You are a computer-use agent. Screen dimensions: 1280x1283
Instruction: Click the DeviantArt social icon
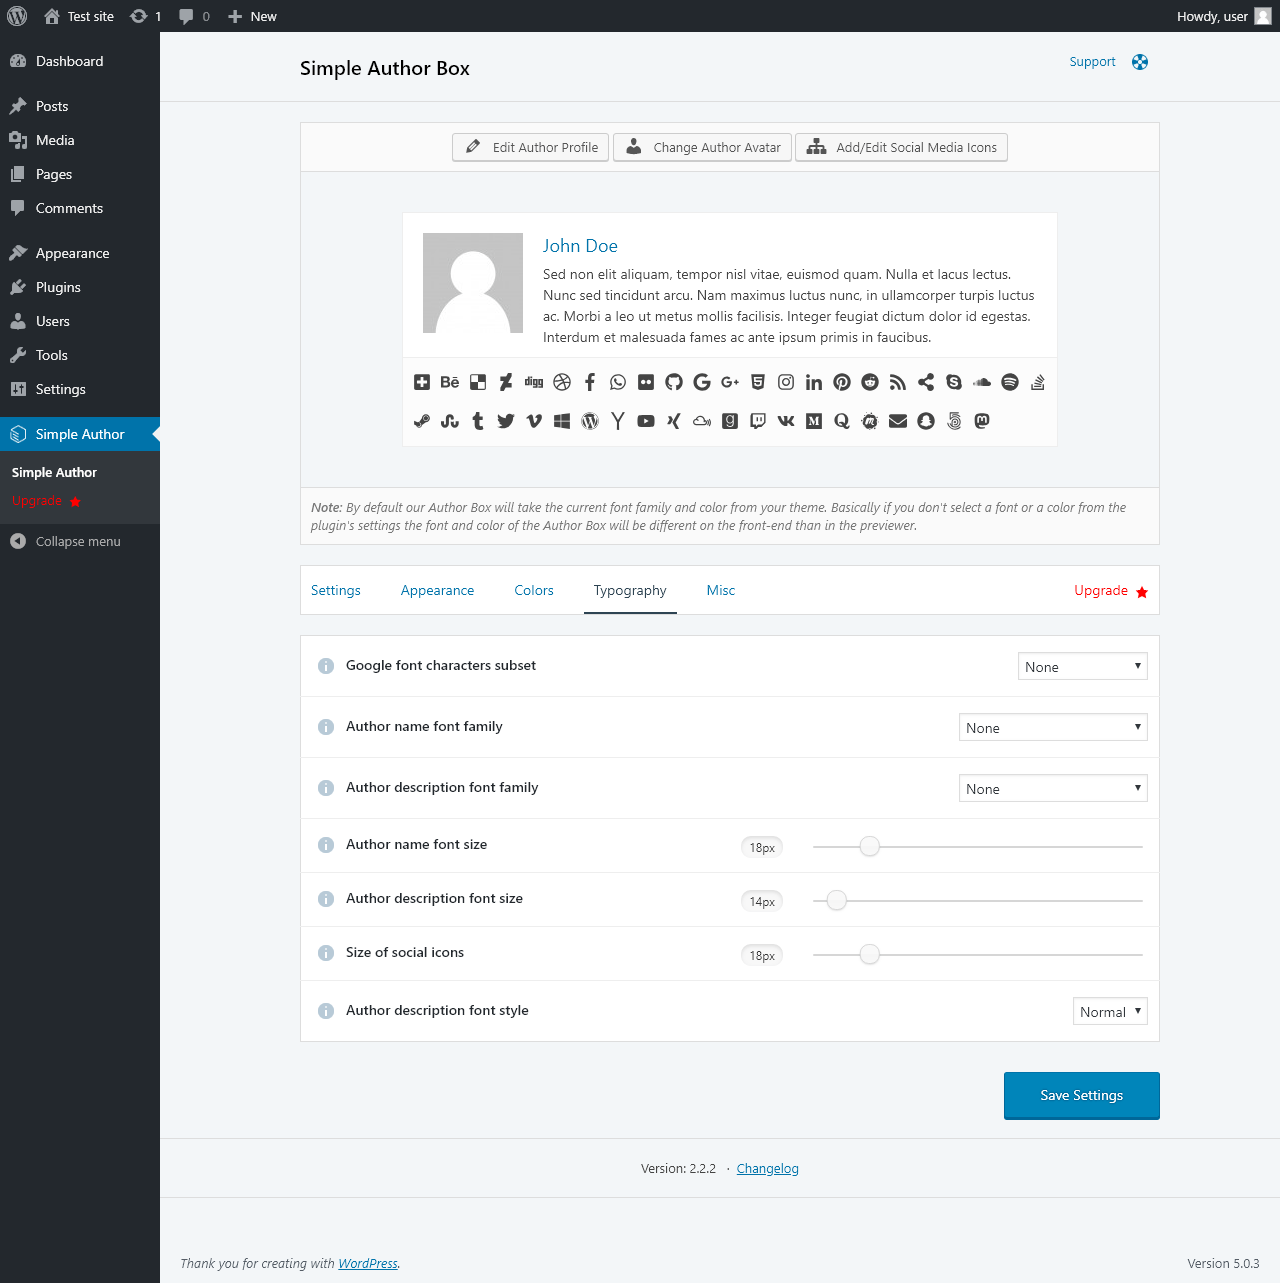[506, 382]
